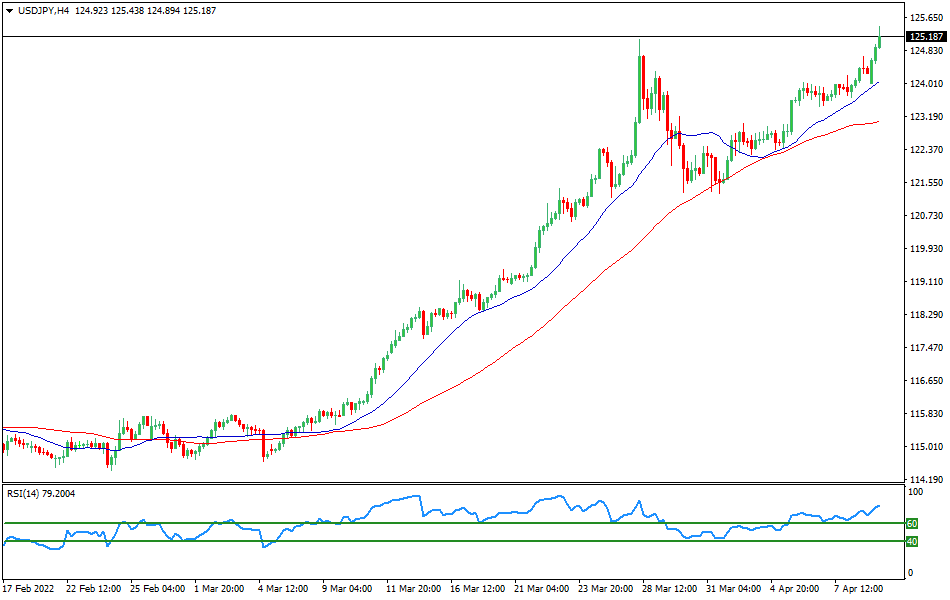950x600 pixels.
Task: Click the 116.650 price scale label
Action: (926, 381)
